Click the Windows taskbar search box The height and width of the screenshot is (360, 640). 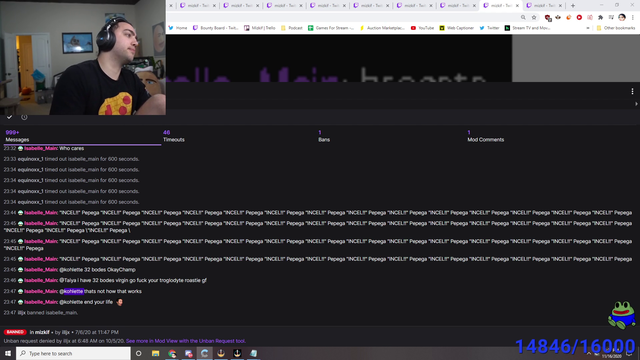(x=73, y=353)
